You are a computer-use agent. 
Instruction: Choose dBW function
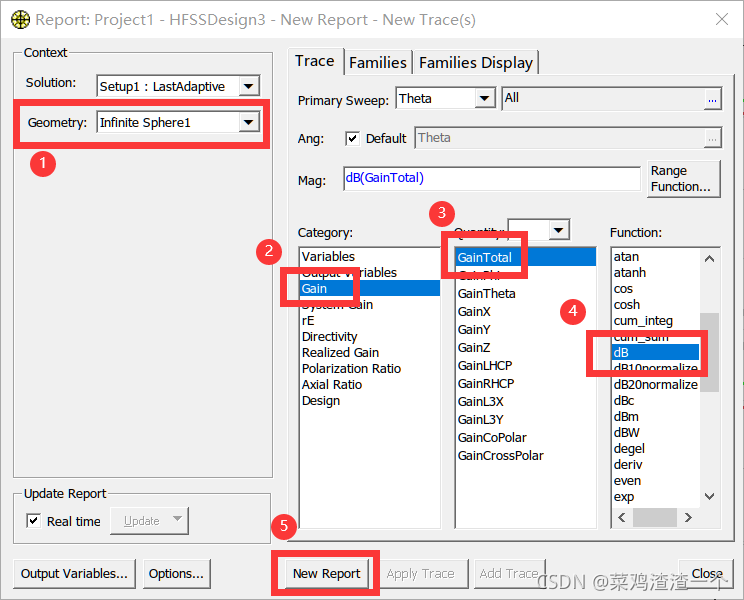click(x=627, y=433)
